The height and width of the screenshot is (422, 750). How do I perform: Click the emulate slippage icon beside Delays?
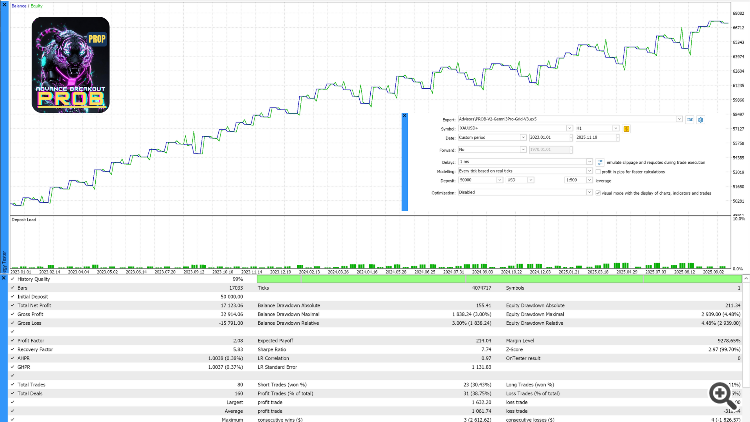(x=600, y=162)
